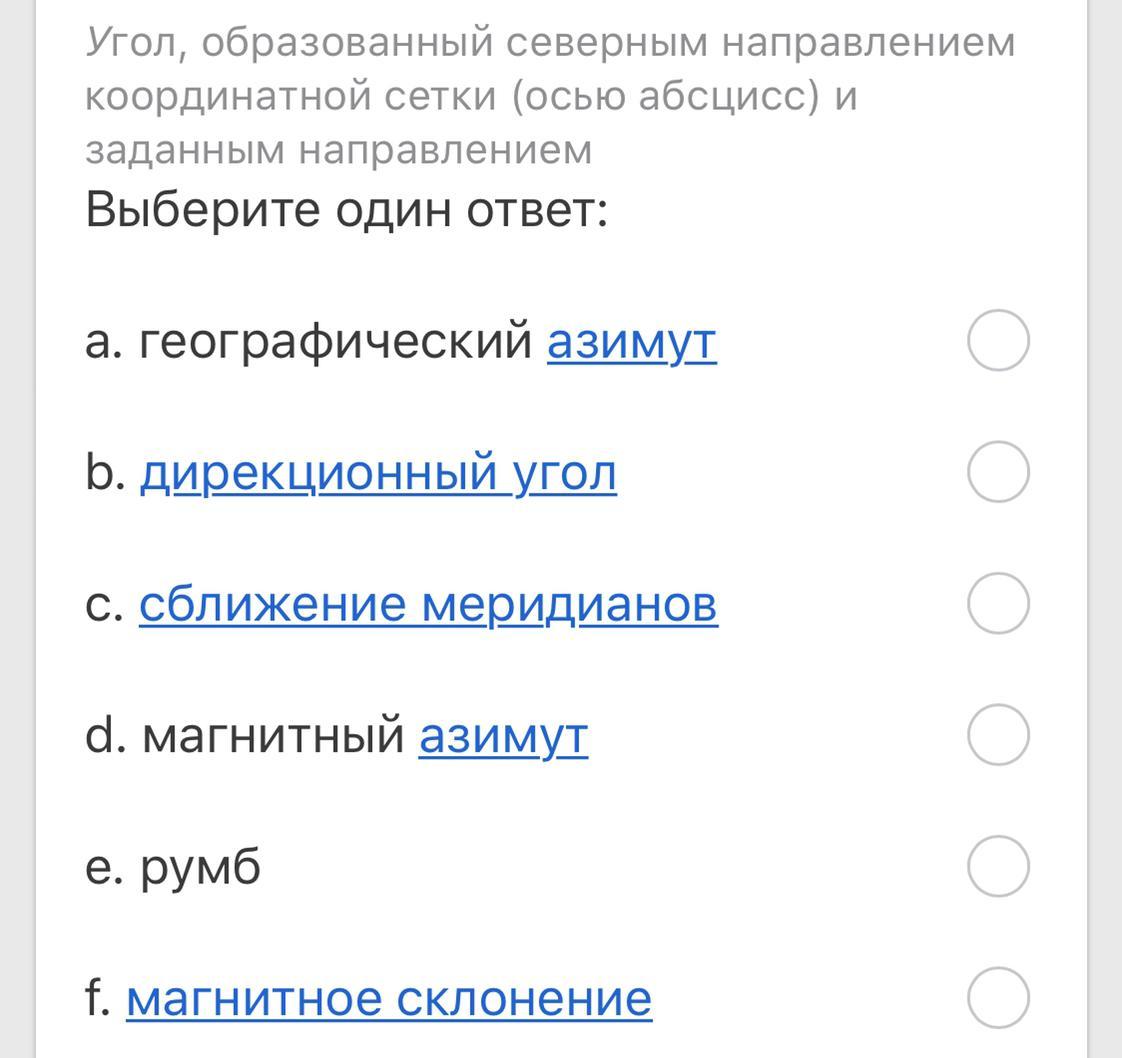
Task: Click the румб answer text
Action: tap(200, 867)
